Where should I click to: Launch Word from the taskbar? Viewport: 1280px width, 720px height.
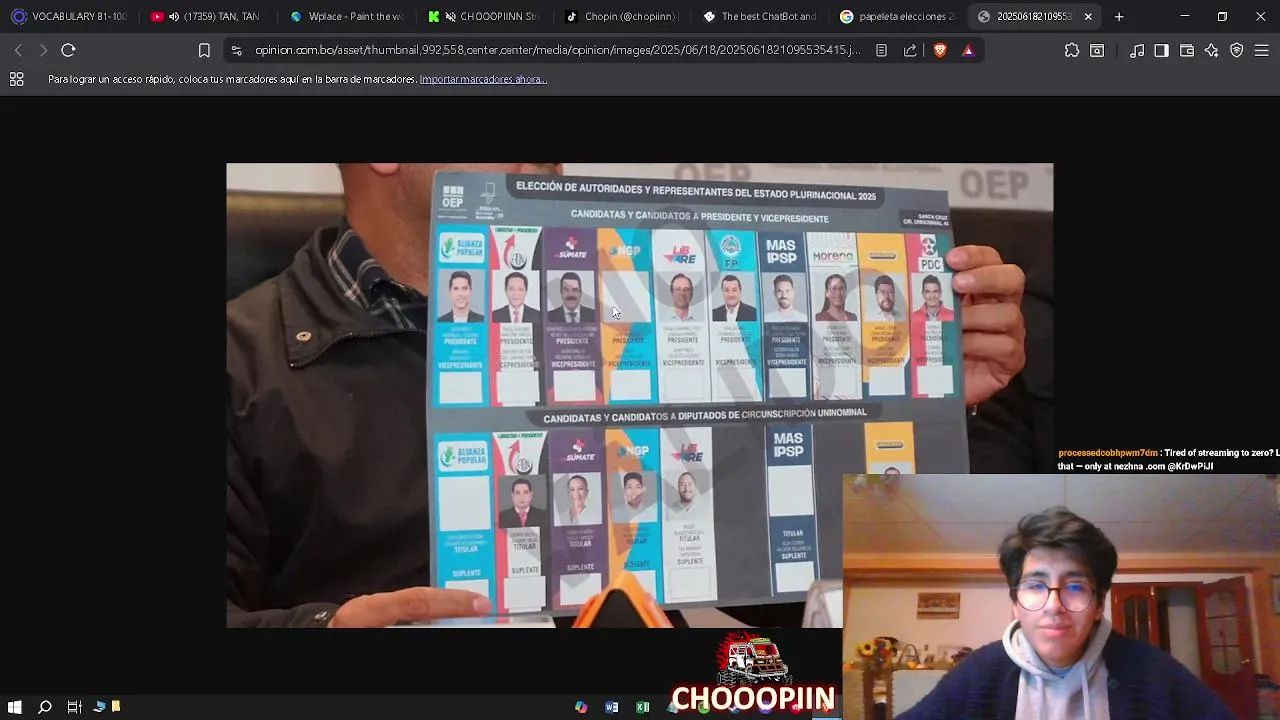pos(611,707)
